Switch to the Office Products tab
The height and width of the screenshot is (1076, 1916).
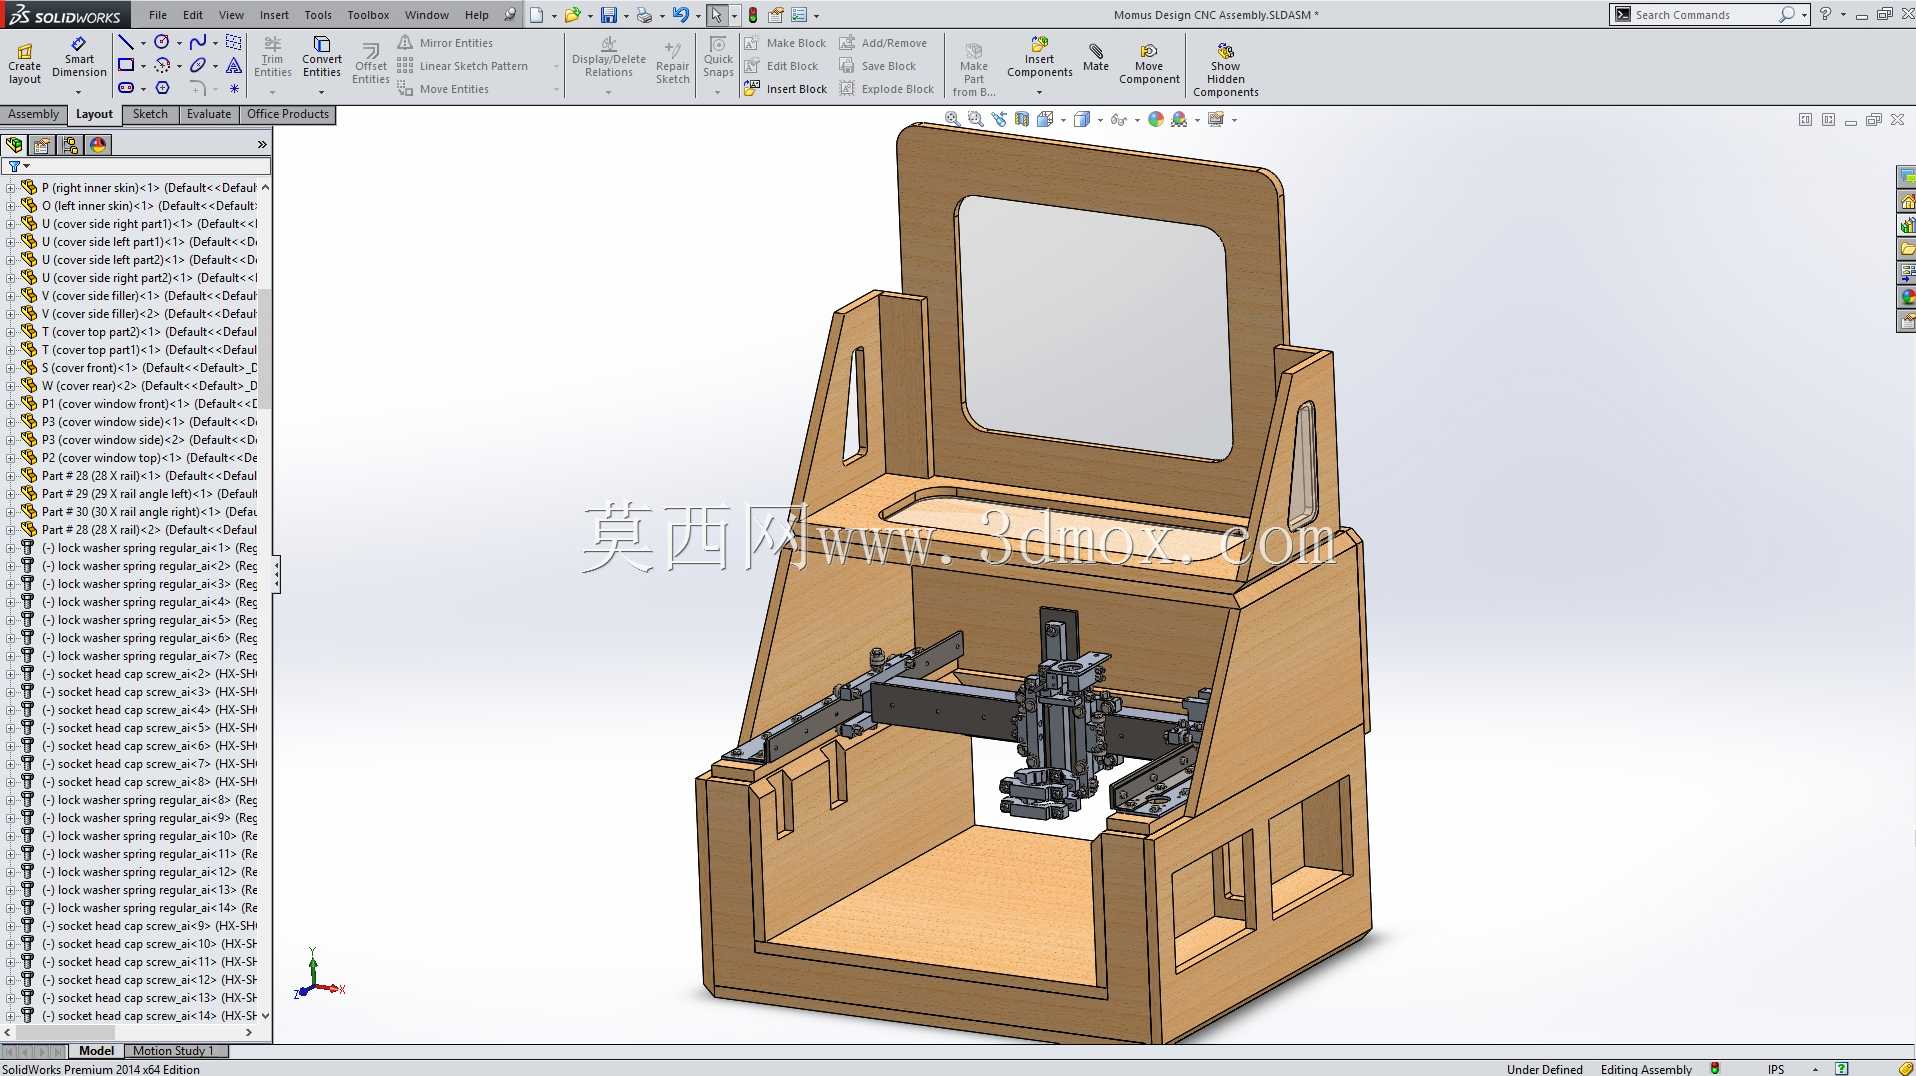[x=288, y=114]
